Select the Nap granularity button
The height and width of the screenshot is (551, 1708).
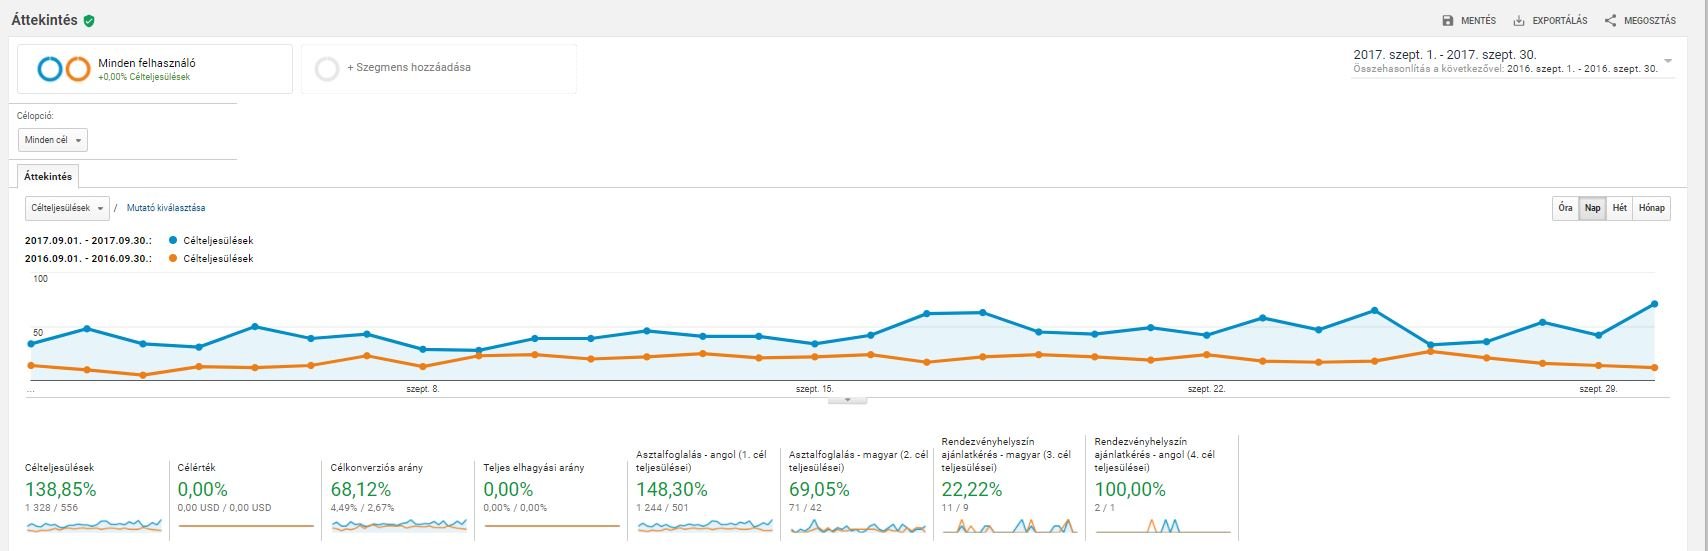coord(1592,208)
